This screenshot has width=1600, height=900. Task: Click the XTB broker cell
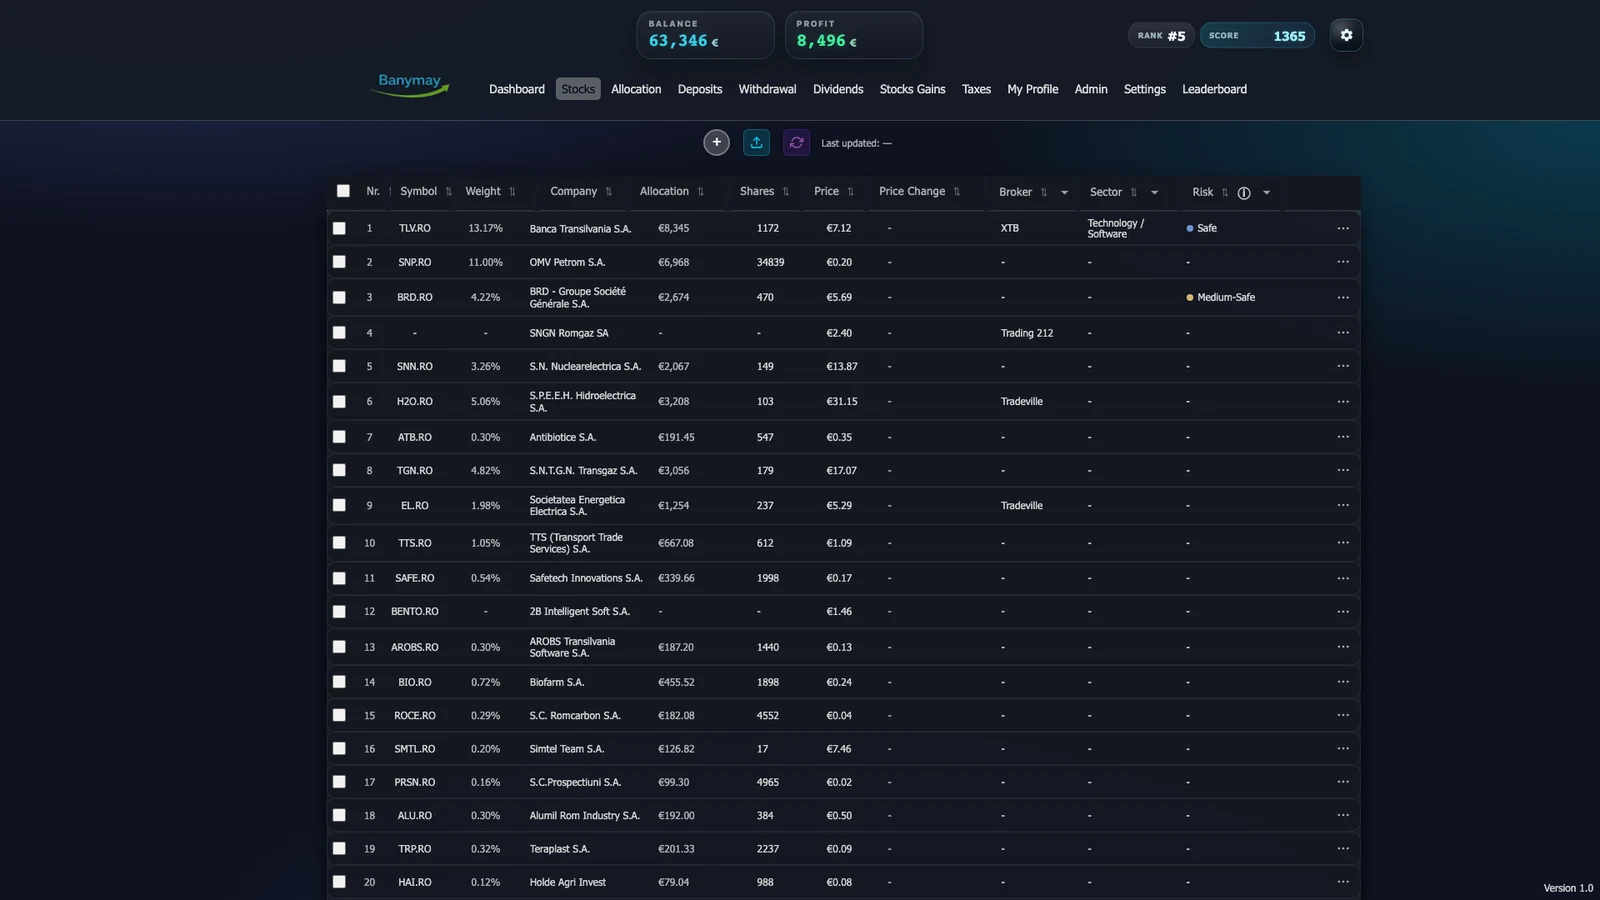click(1010, 228)
